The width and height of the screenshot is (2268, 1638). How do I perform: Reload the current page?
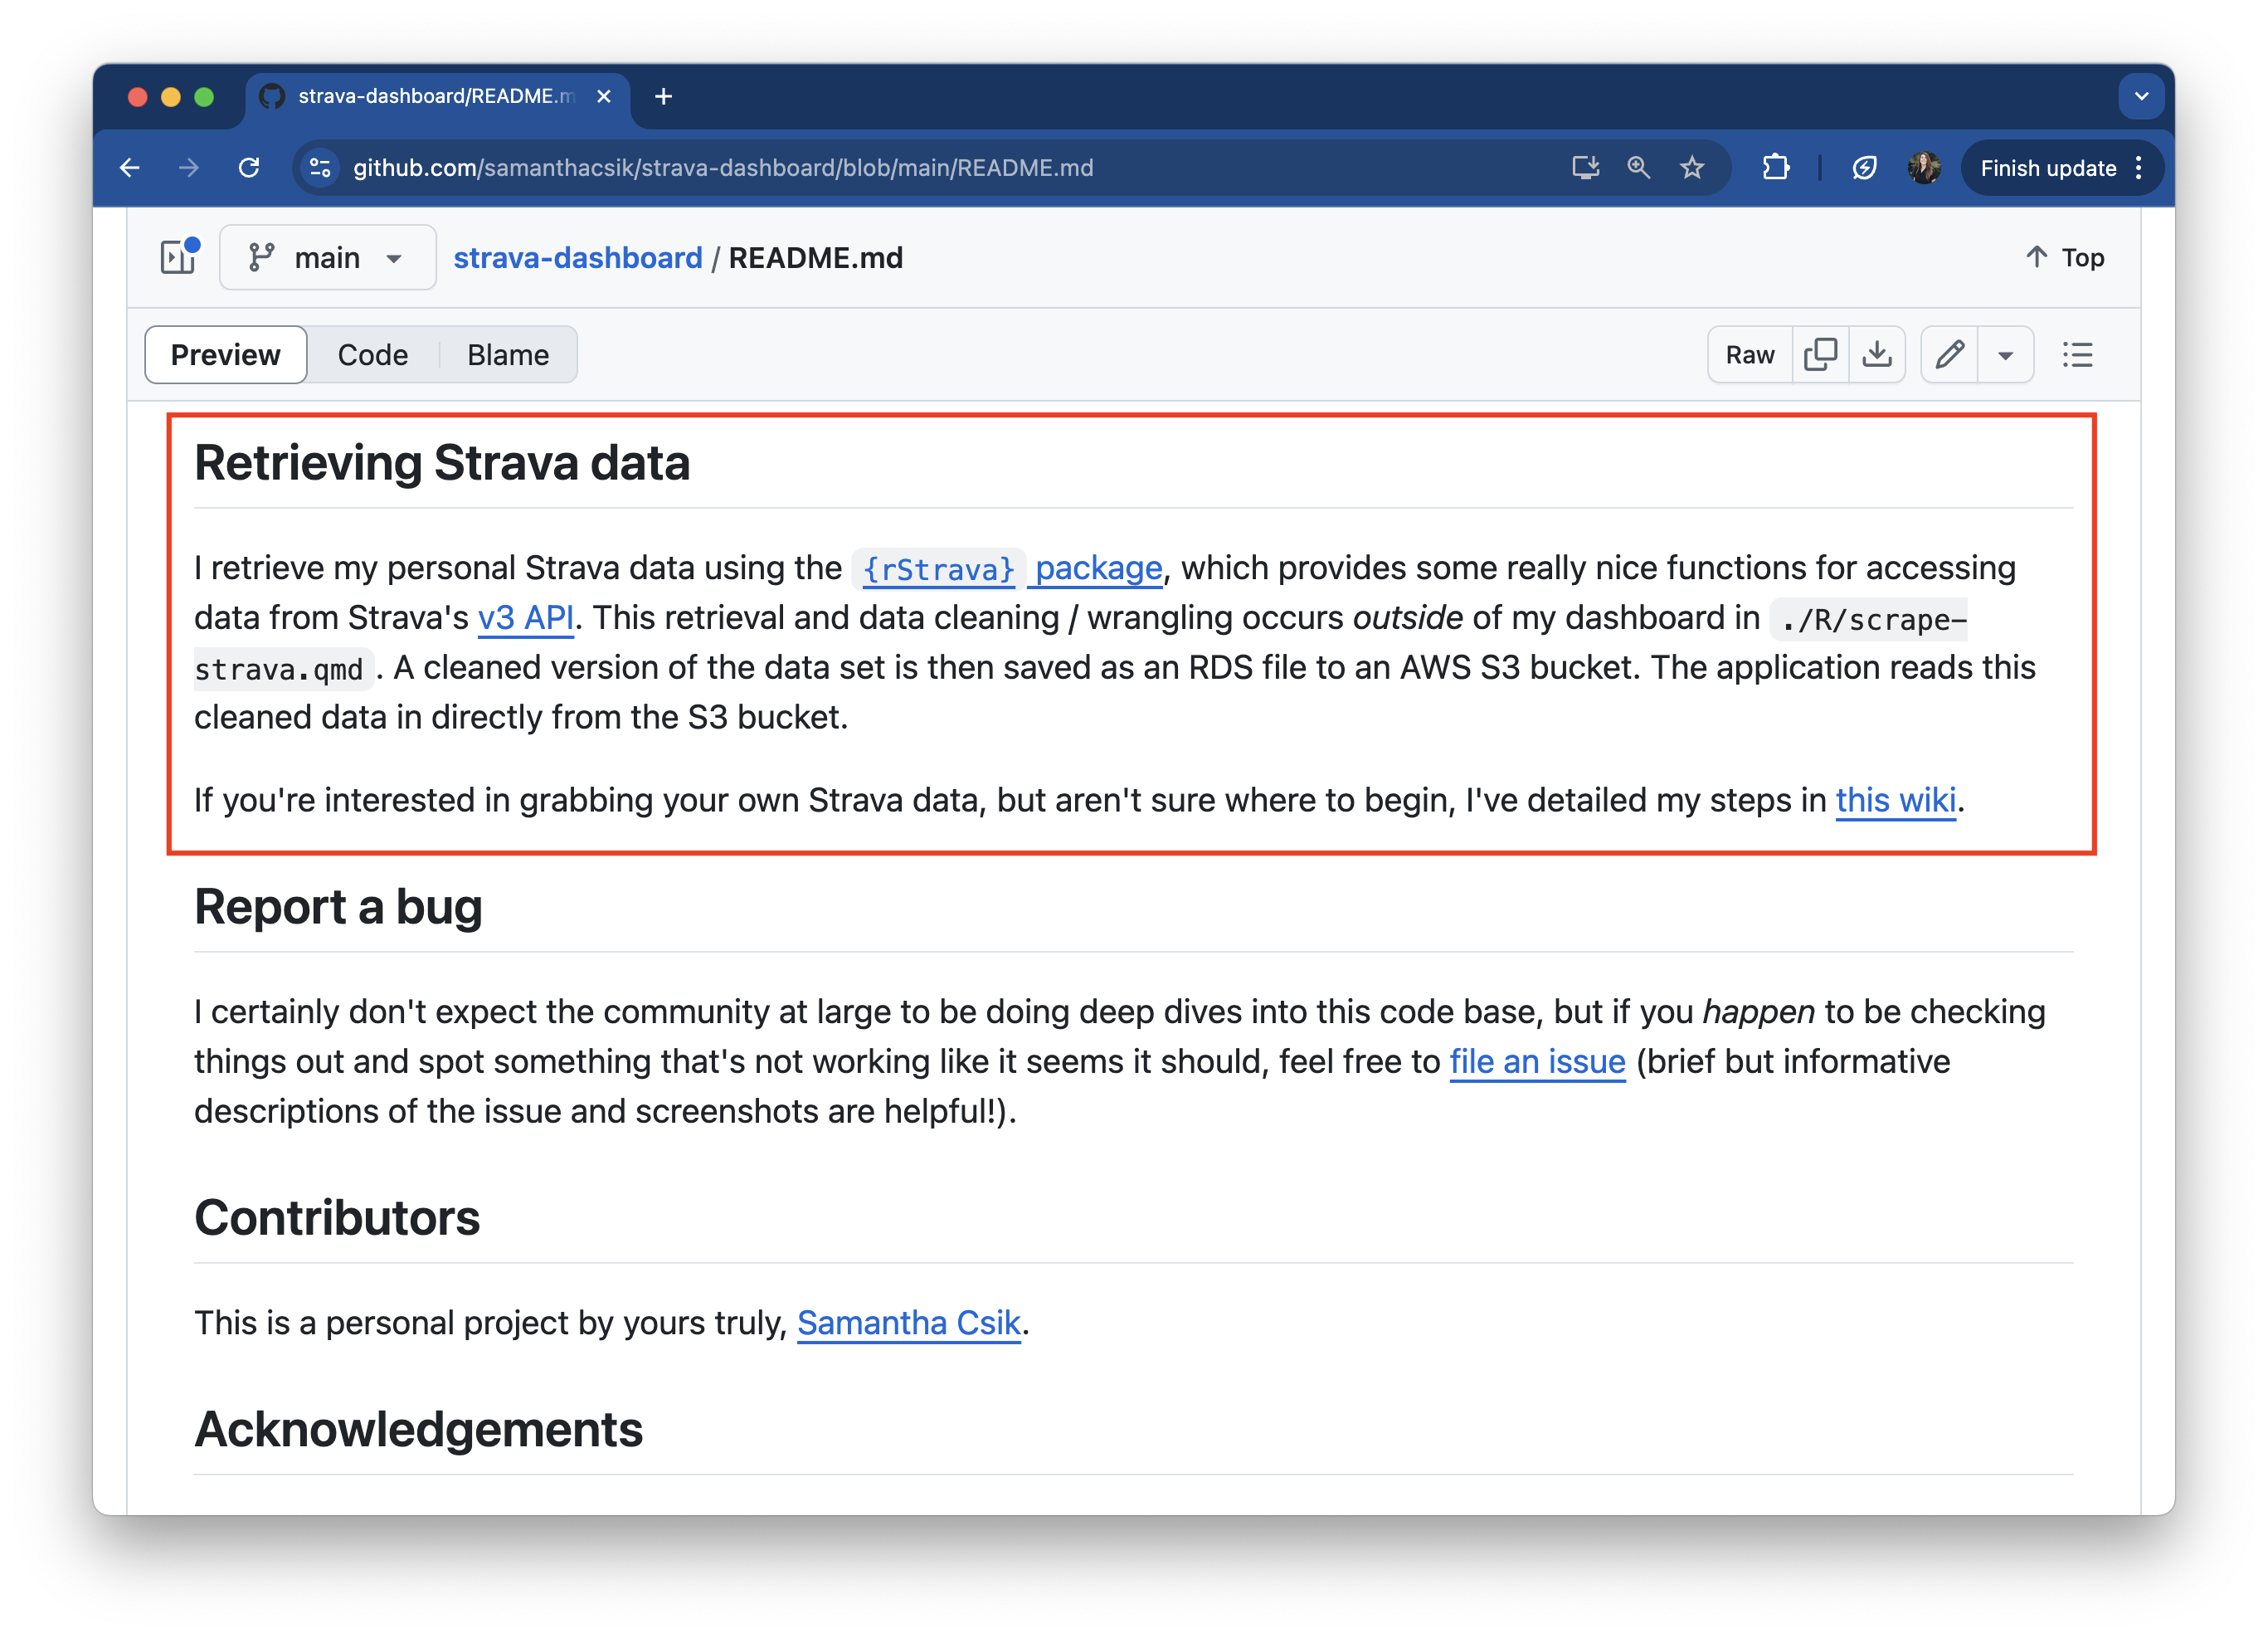tap(249, 168)
